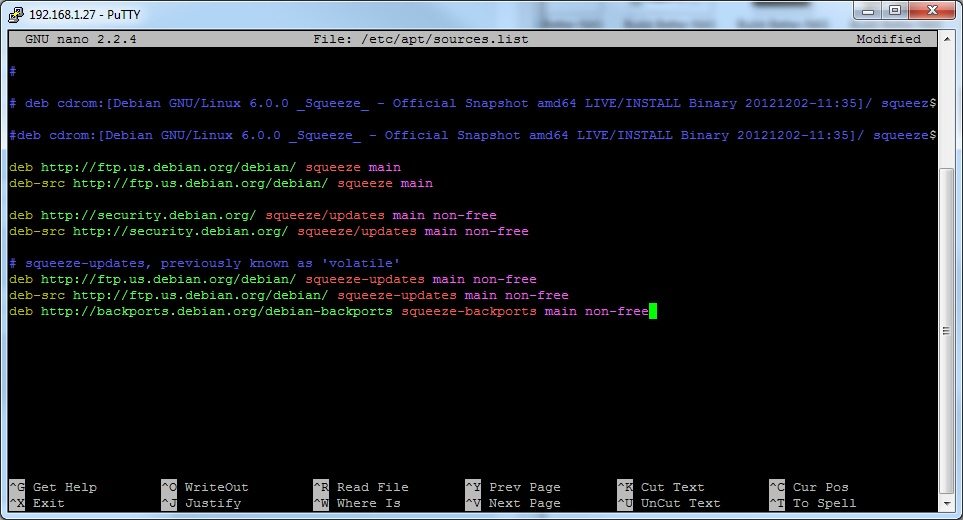
Task: Click the ^G Get Help shortcut
Action: click(x=53, y=487)
